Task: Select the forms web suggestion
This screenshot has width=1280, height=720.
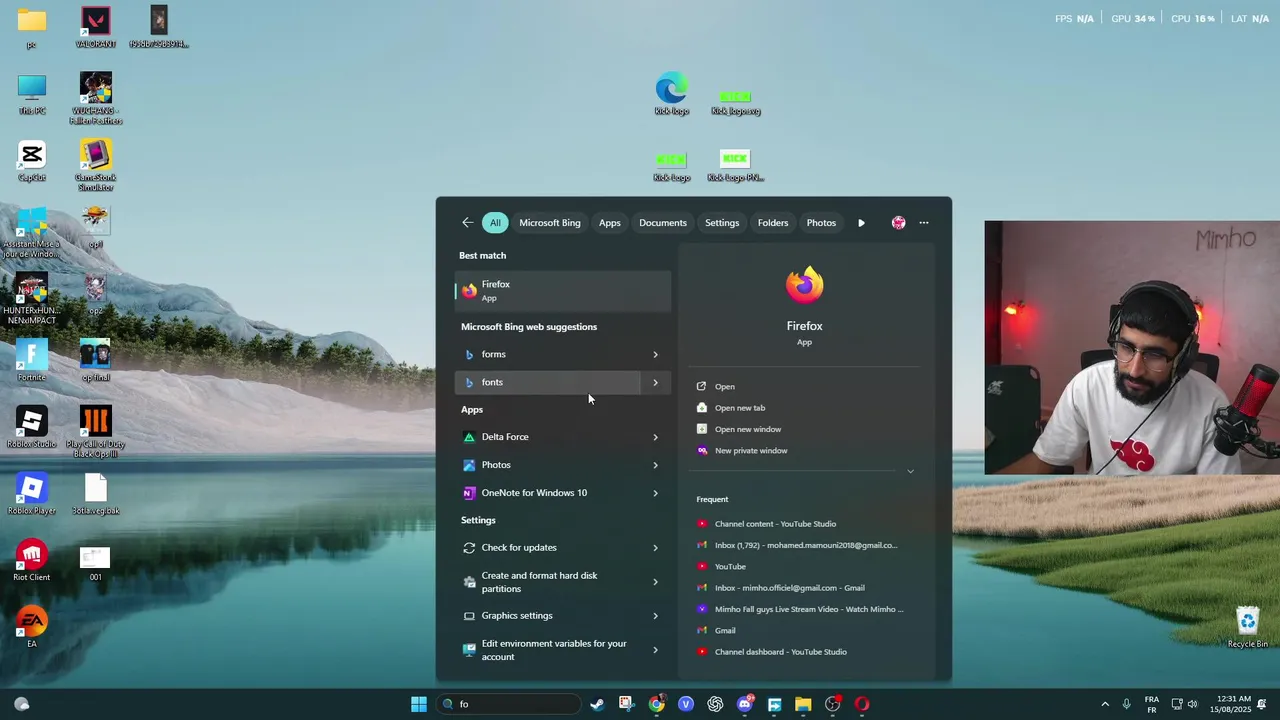Action: 547,354
